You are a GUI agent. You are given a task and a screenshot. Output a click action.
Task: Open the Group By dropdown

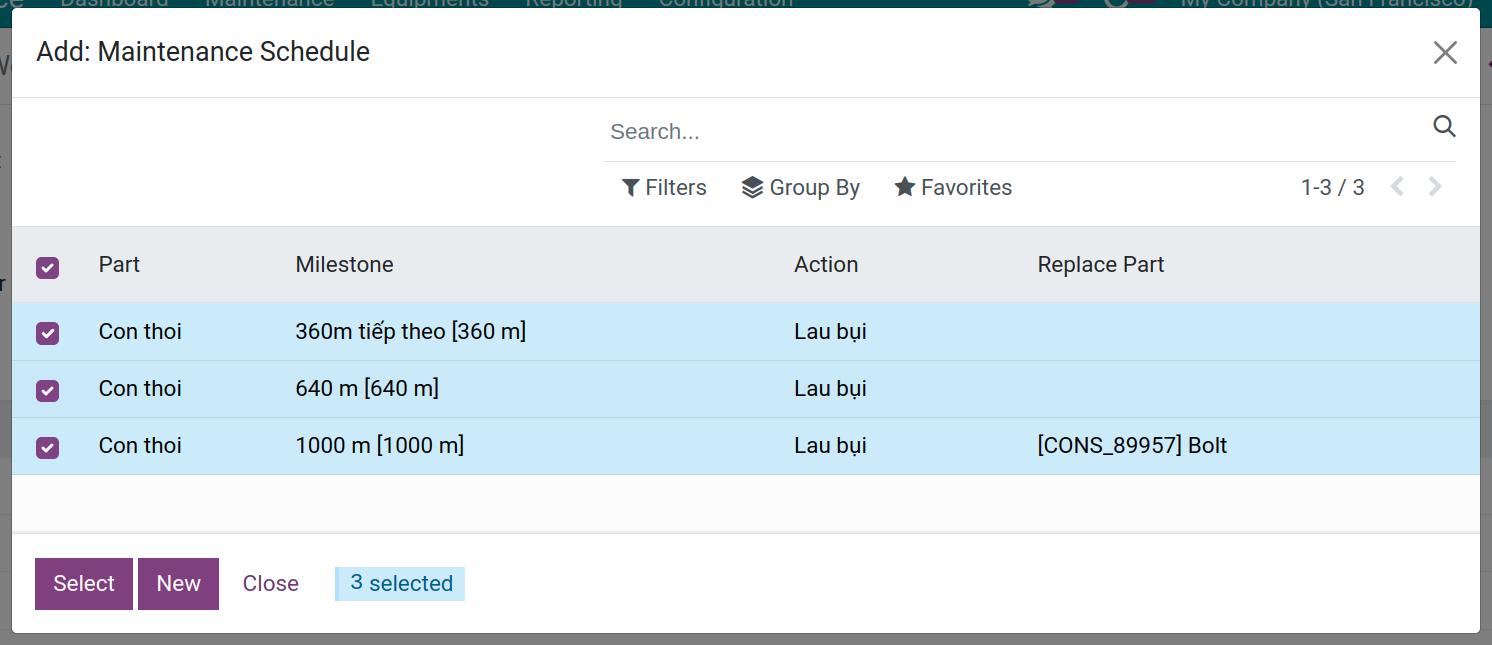(x=801, y=188)
